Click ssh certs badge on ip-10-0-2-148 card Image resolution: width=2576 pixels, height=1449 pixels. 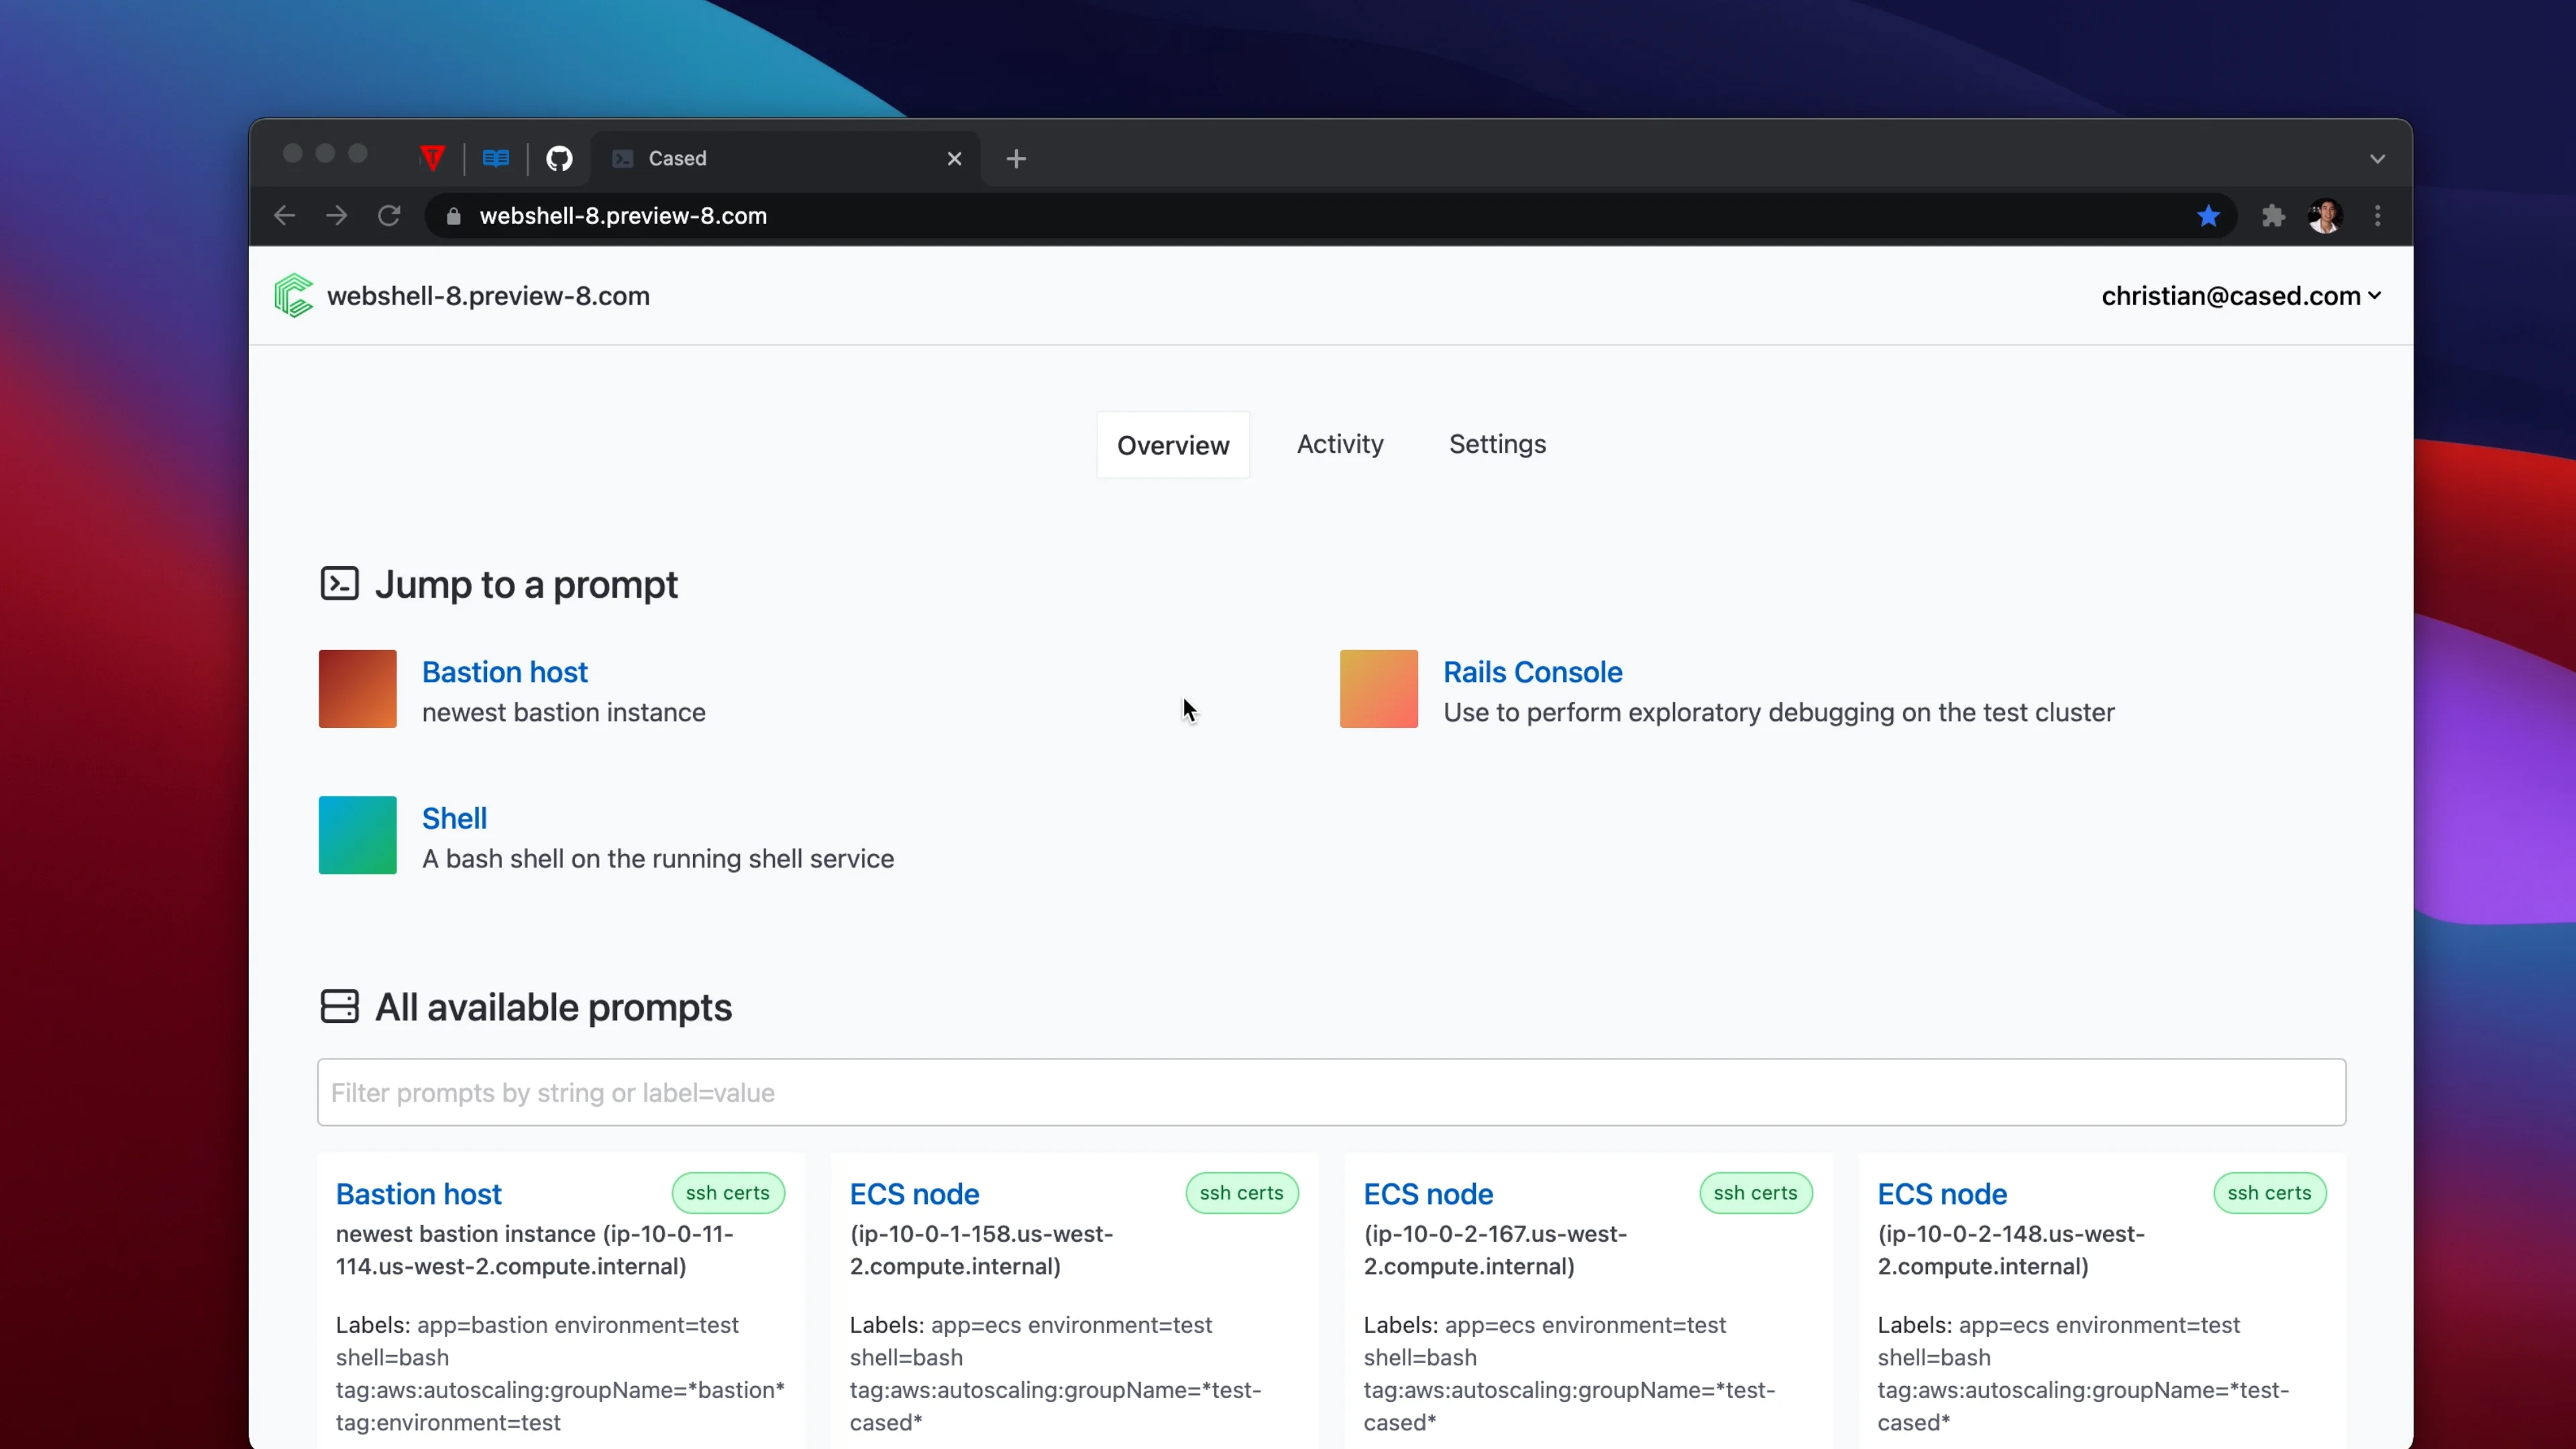(2270, 1193)
